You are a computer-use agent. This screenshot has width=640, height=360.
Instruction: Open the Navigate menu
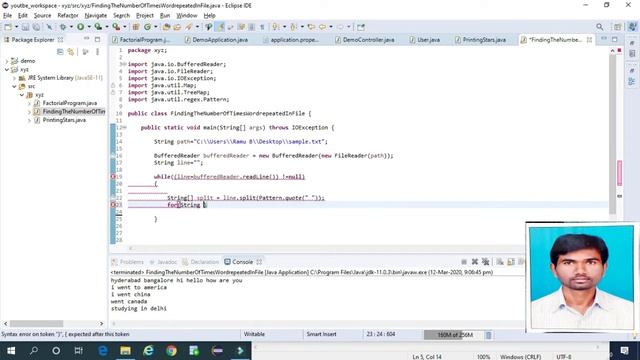[x=96, y=16]
